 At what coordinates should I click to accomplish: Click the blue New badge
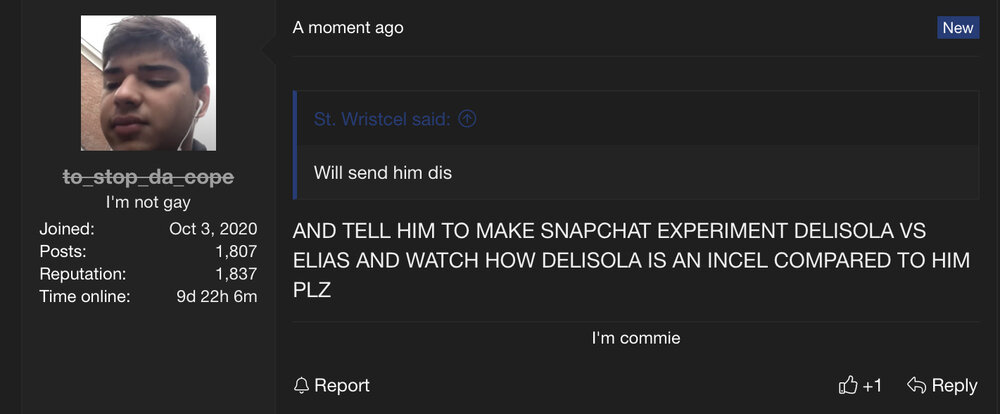pos(957,28)
